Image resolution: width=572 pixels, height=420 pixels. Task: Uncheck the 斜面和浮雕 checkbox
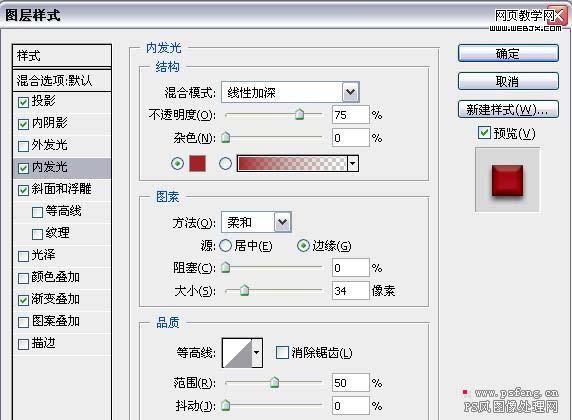23,190
